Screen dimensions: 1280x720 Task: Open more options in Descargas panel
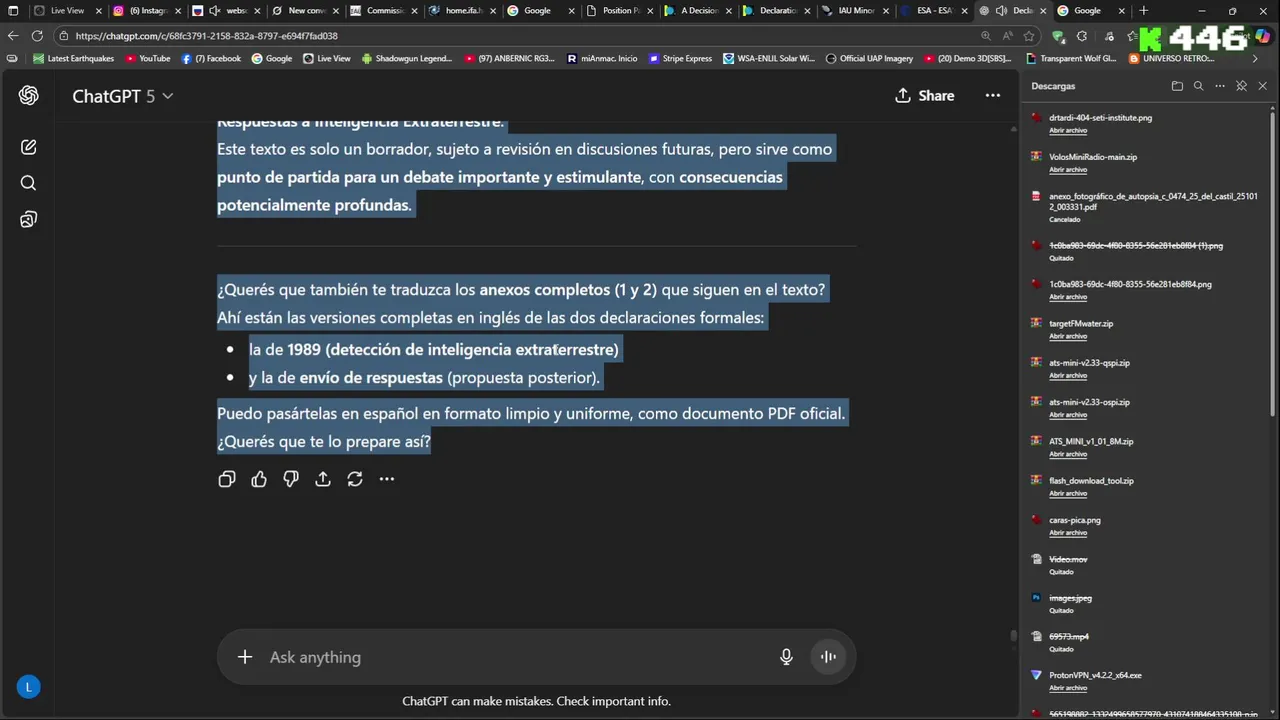coord(1220,86)
